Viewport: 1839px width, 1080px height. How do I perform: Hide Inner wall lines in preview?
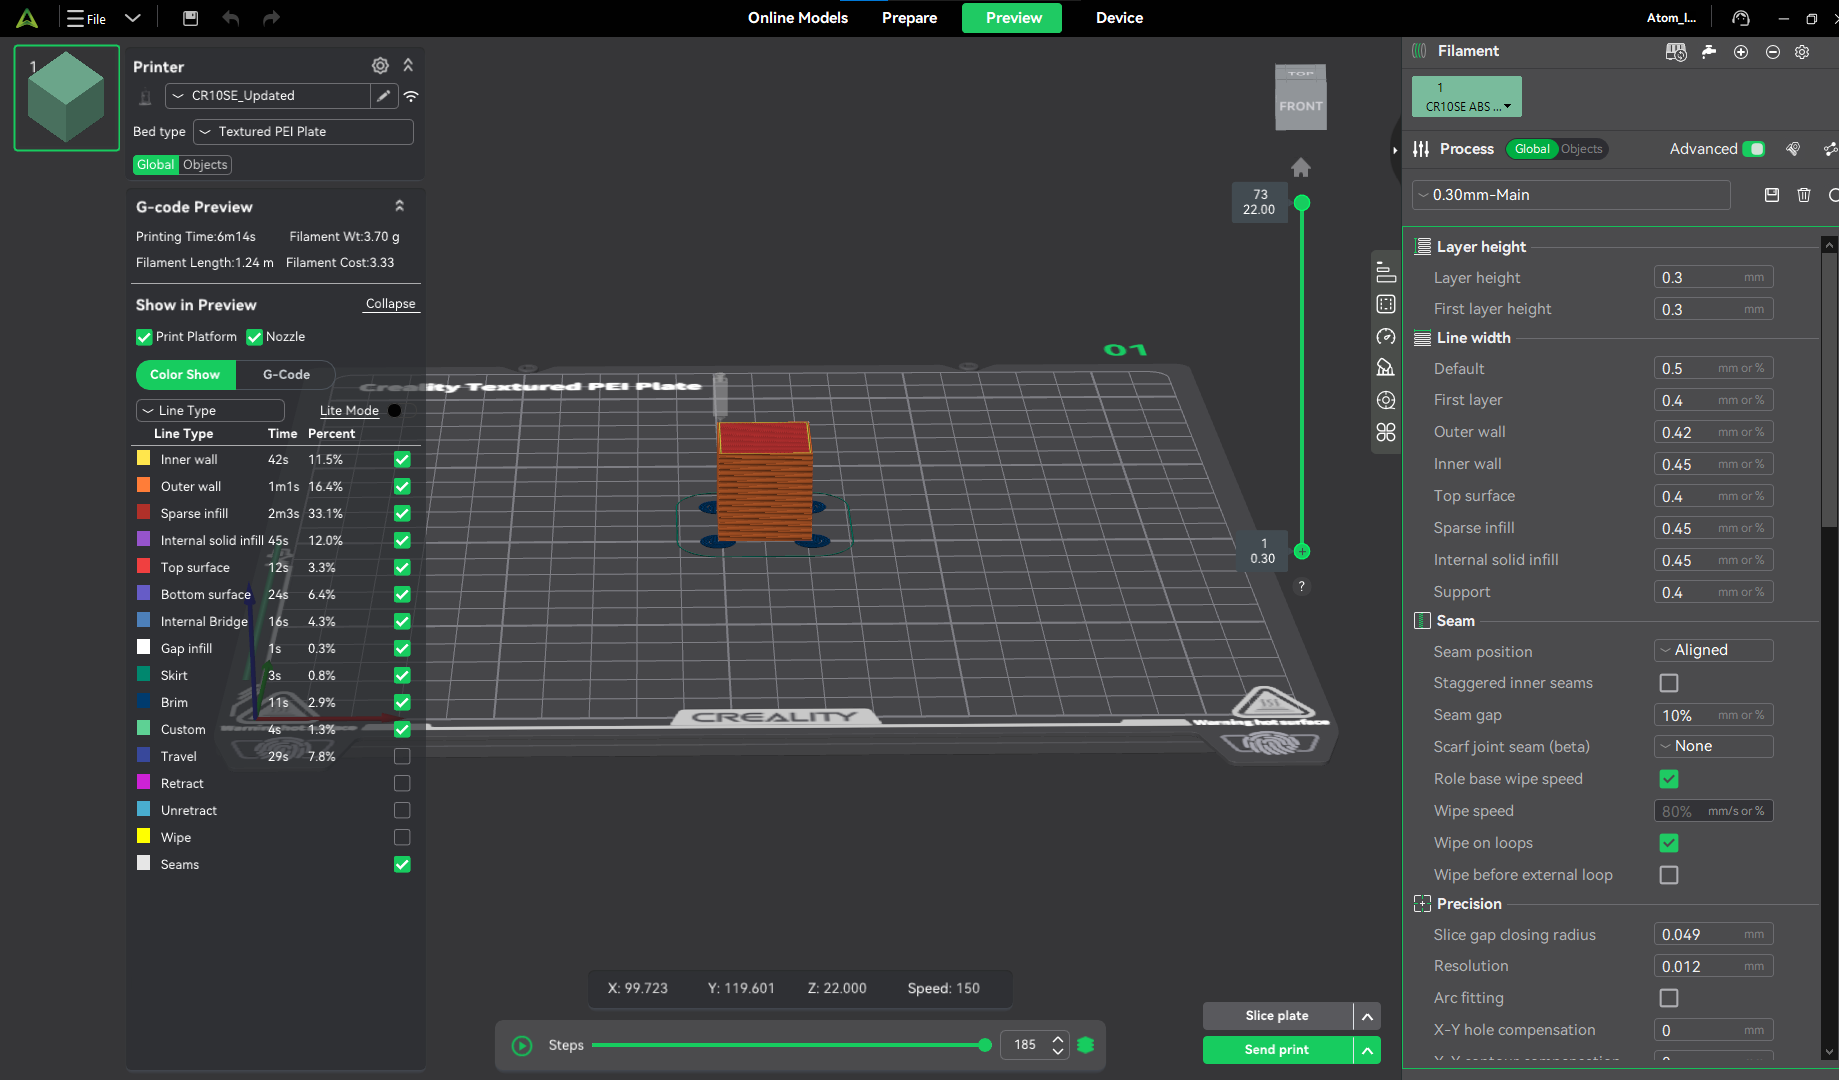pos(402,459)
